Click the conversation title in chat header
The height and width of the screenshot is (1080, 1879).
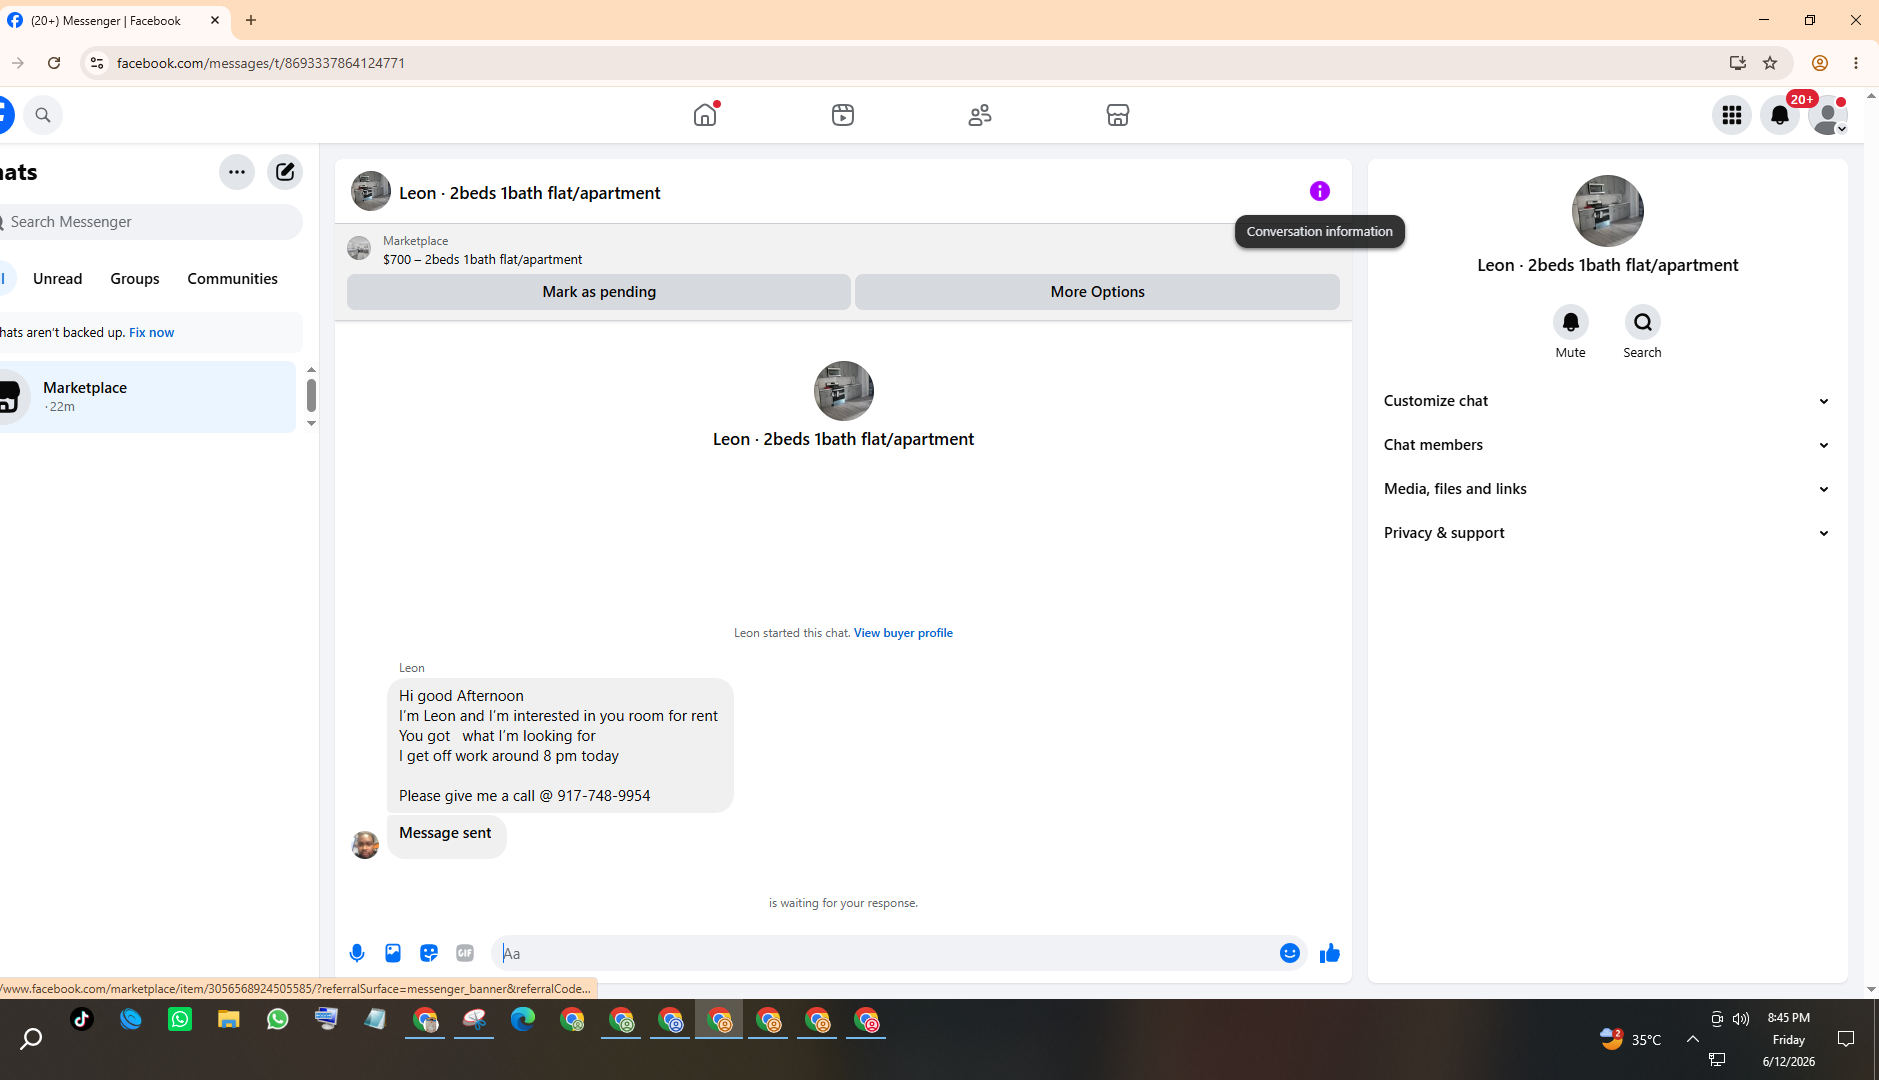point(529,193)
